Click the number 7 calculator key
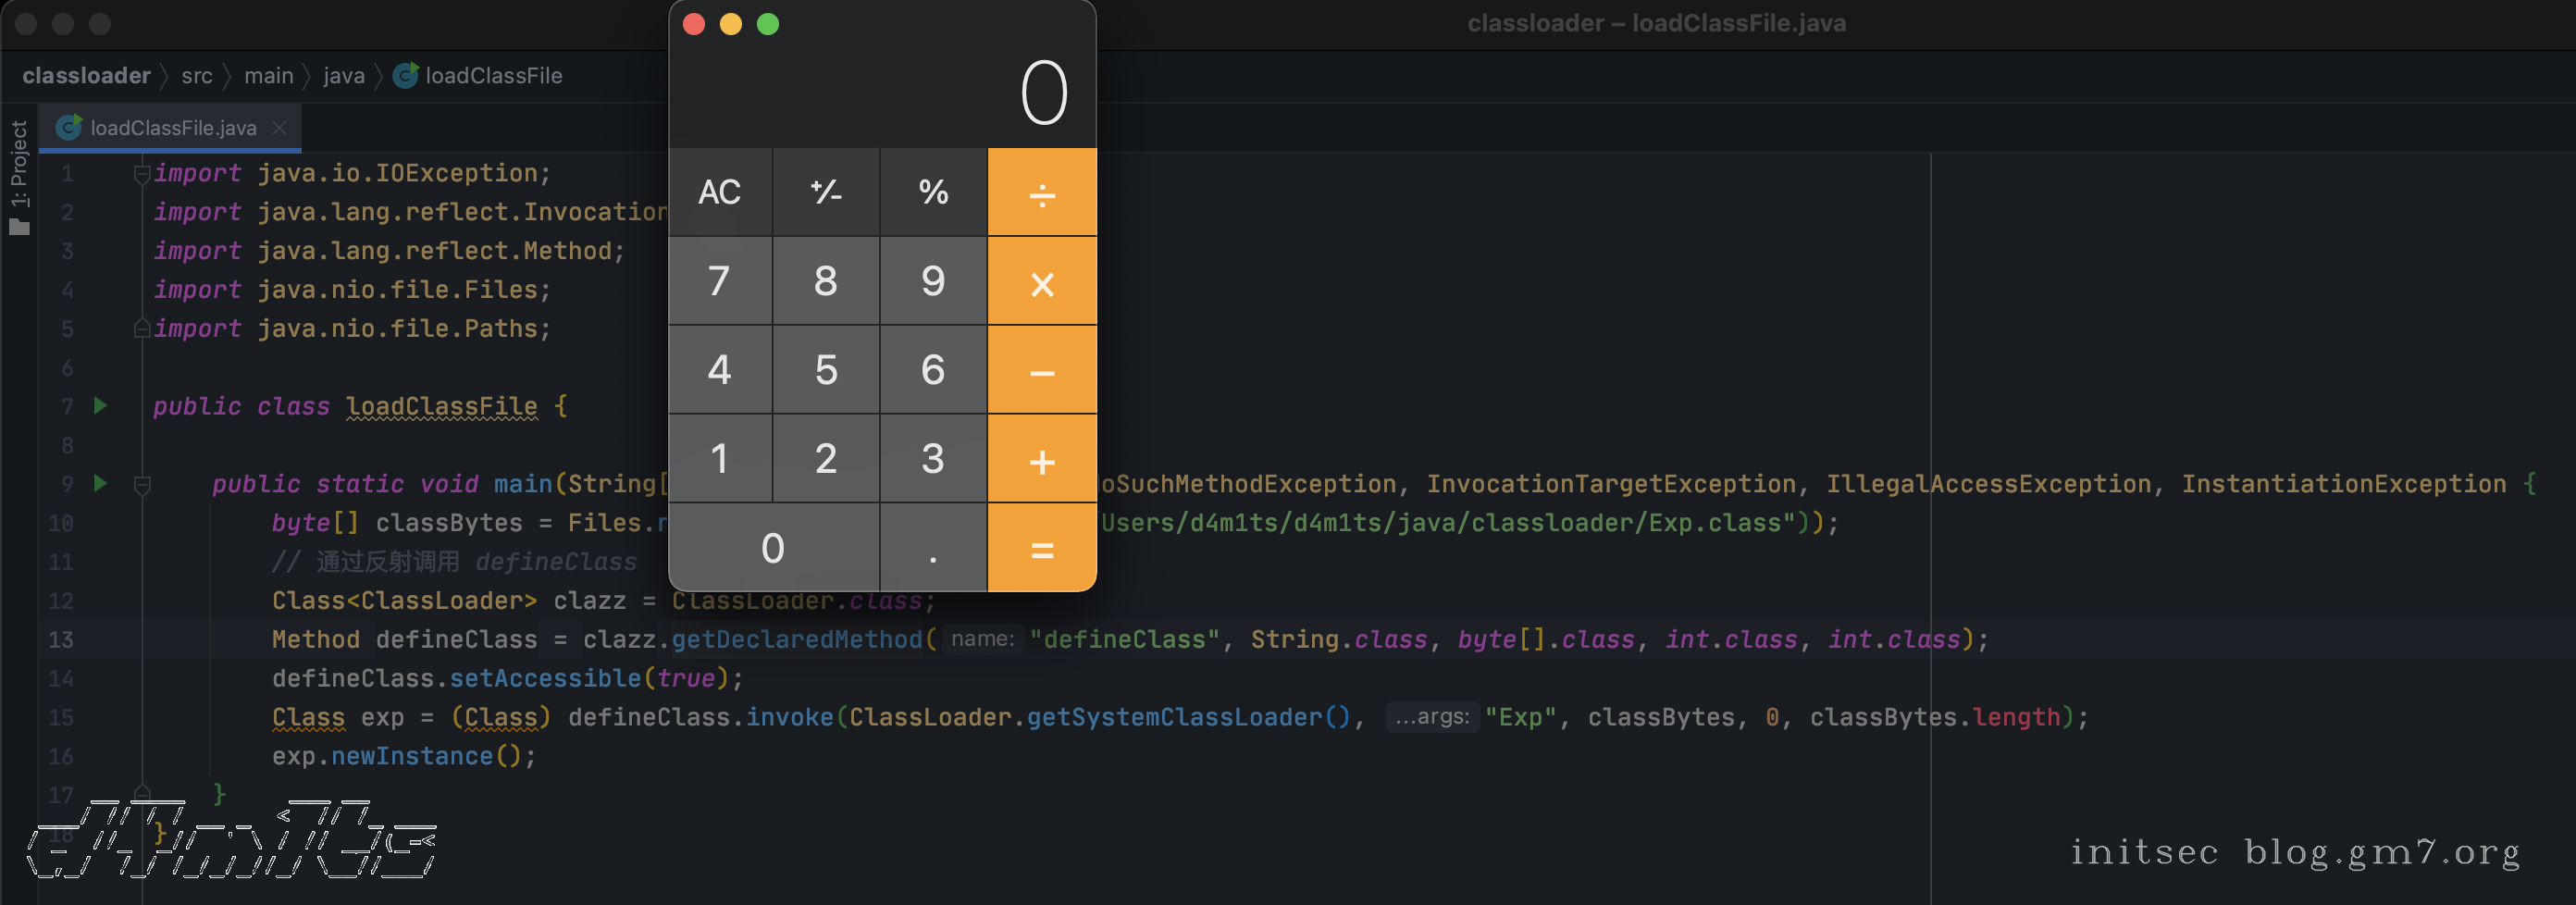Viewport: 2576px width, 905px height. coord(719,281)
